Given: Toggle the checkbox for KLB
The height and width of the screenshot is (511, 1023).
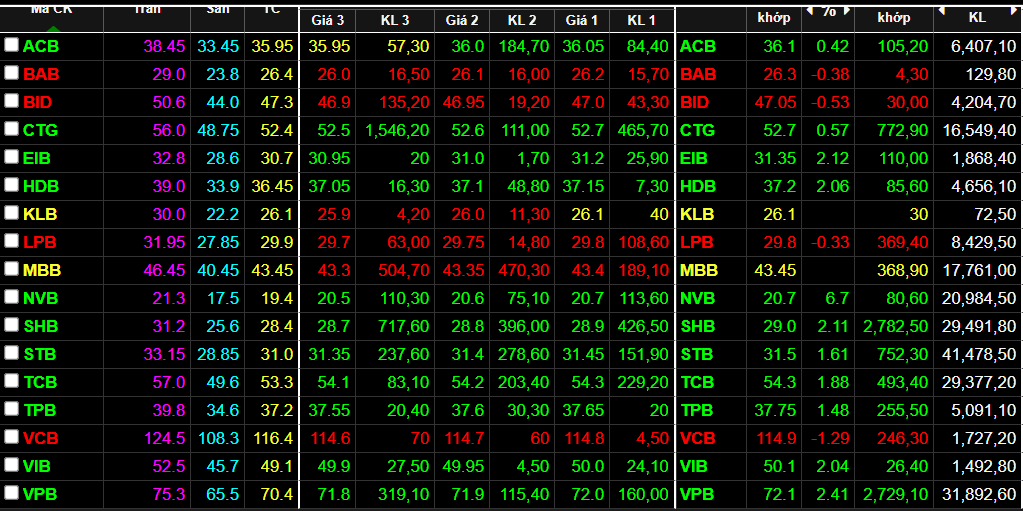Looking at the screenshot, I should pos(11,214).
